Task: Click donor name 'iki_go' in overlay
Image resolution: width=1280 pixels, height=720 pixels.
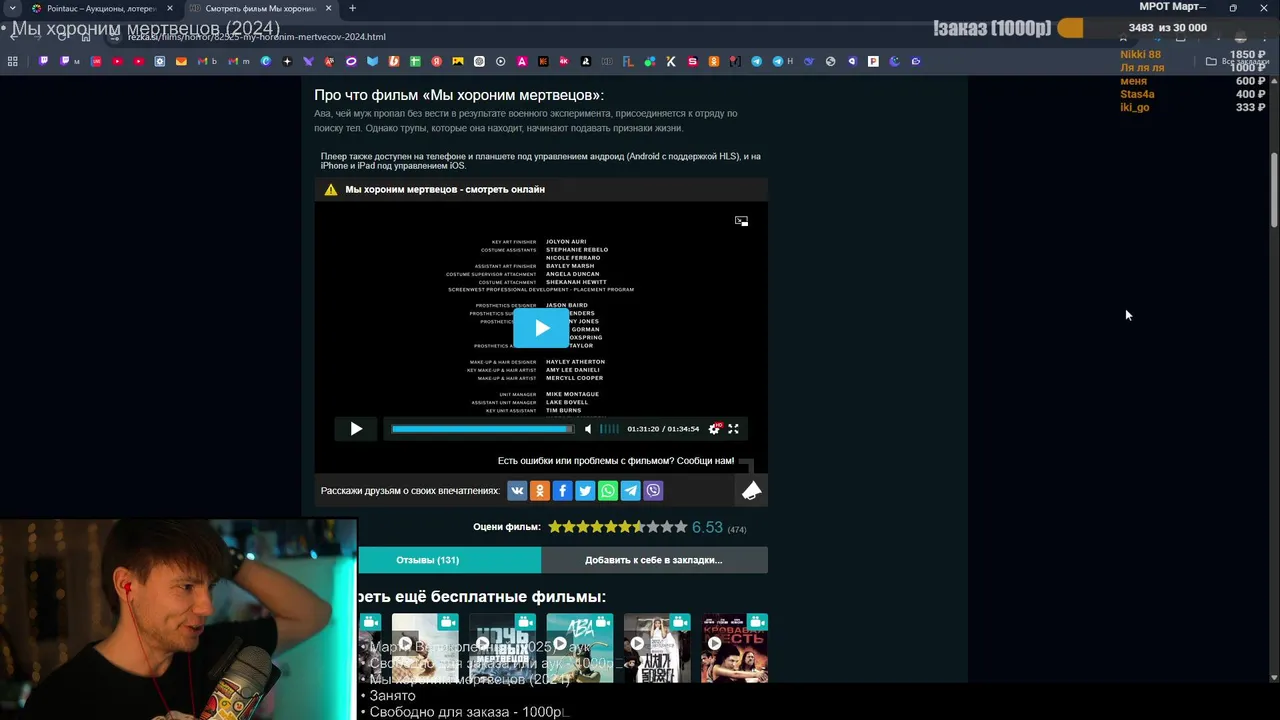Action: 1134,107
